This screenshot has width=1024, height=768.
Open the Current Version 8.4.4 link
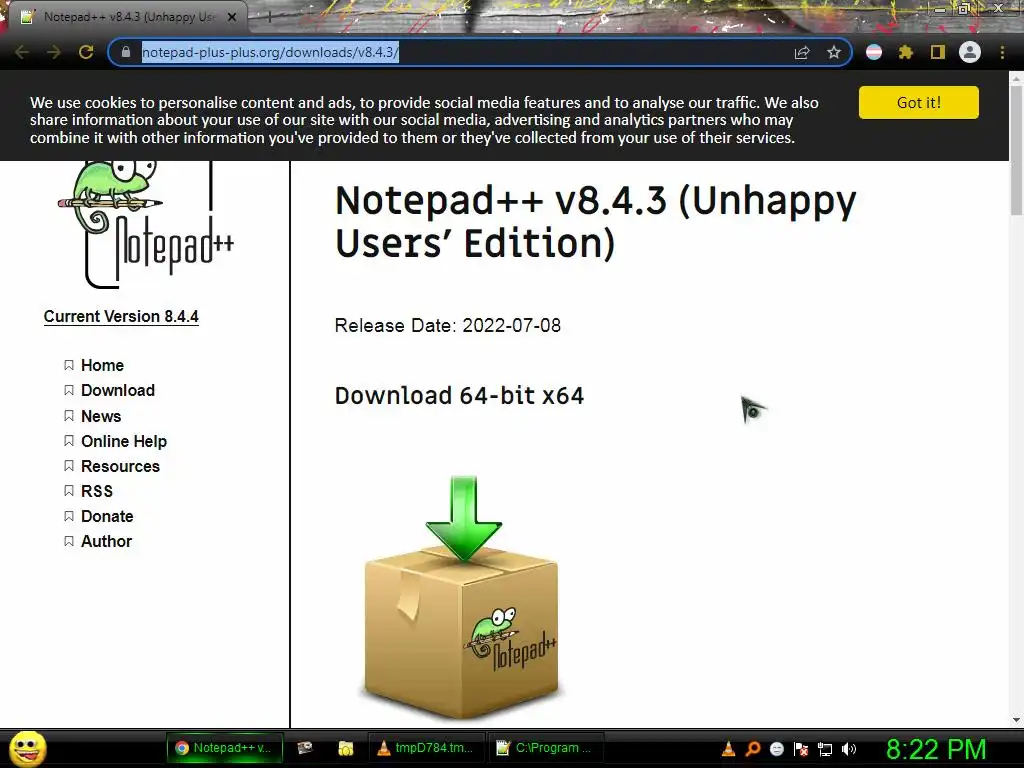click(x=121, y=317)
